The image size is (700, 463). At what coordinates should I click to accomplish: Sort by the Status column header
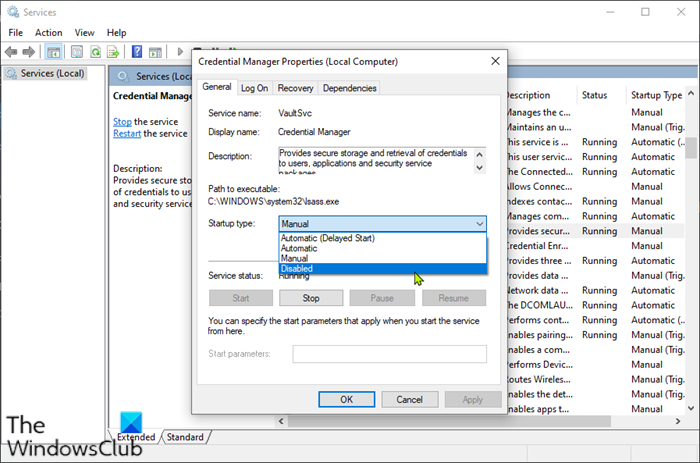[x=601, y=95]
